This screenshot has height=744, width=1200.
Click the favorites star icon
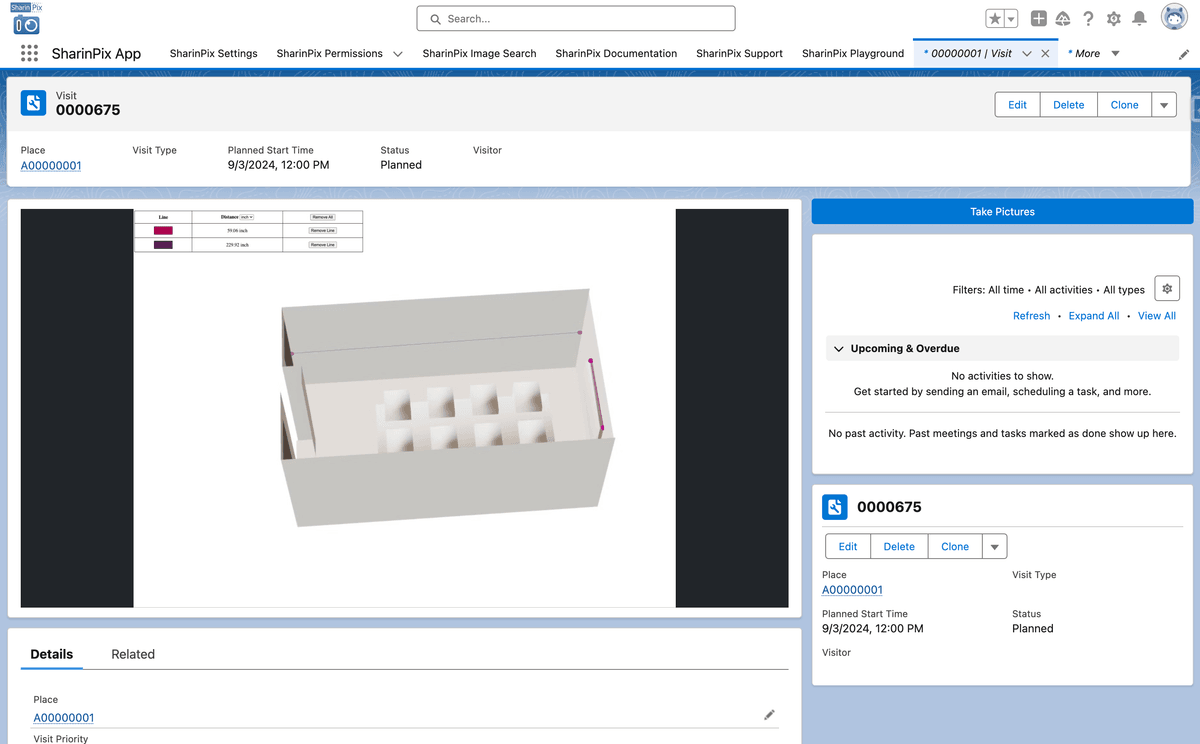pos(994,19)
